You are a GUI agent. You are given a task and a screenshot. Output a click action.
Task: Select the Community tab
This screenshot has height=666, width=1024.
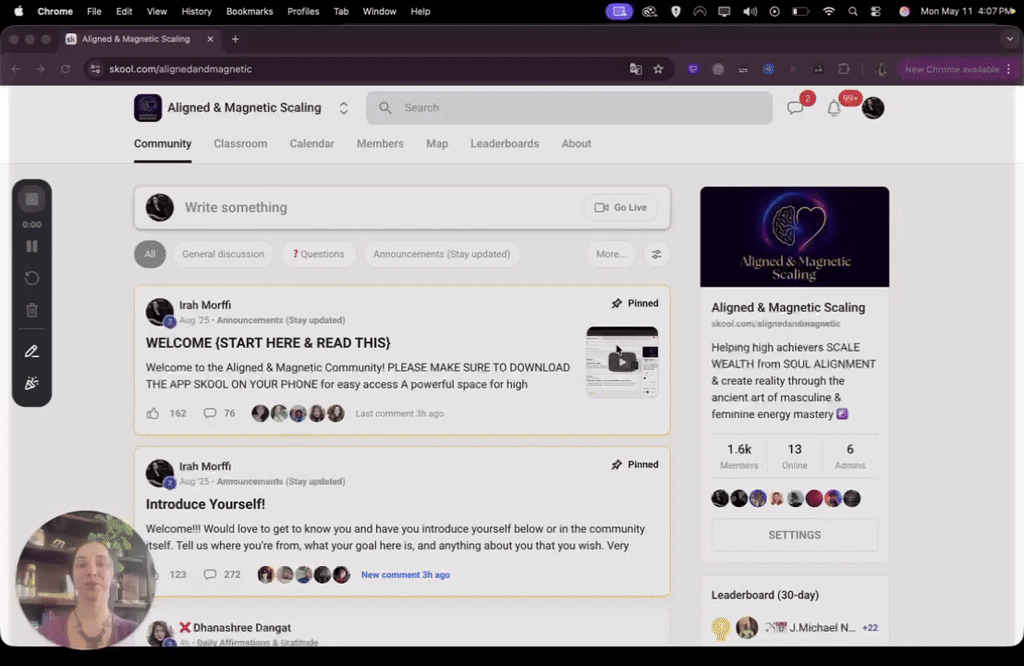pos(163,144)
